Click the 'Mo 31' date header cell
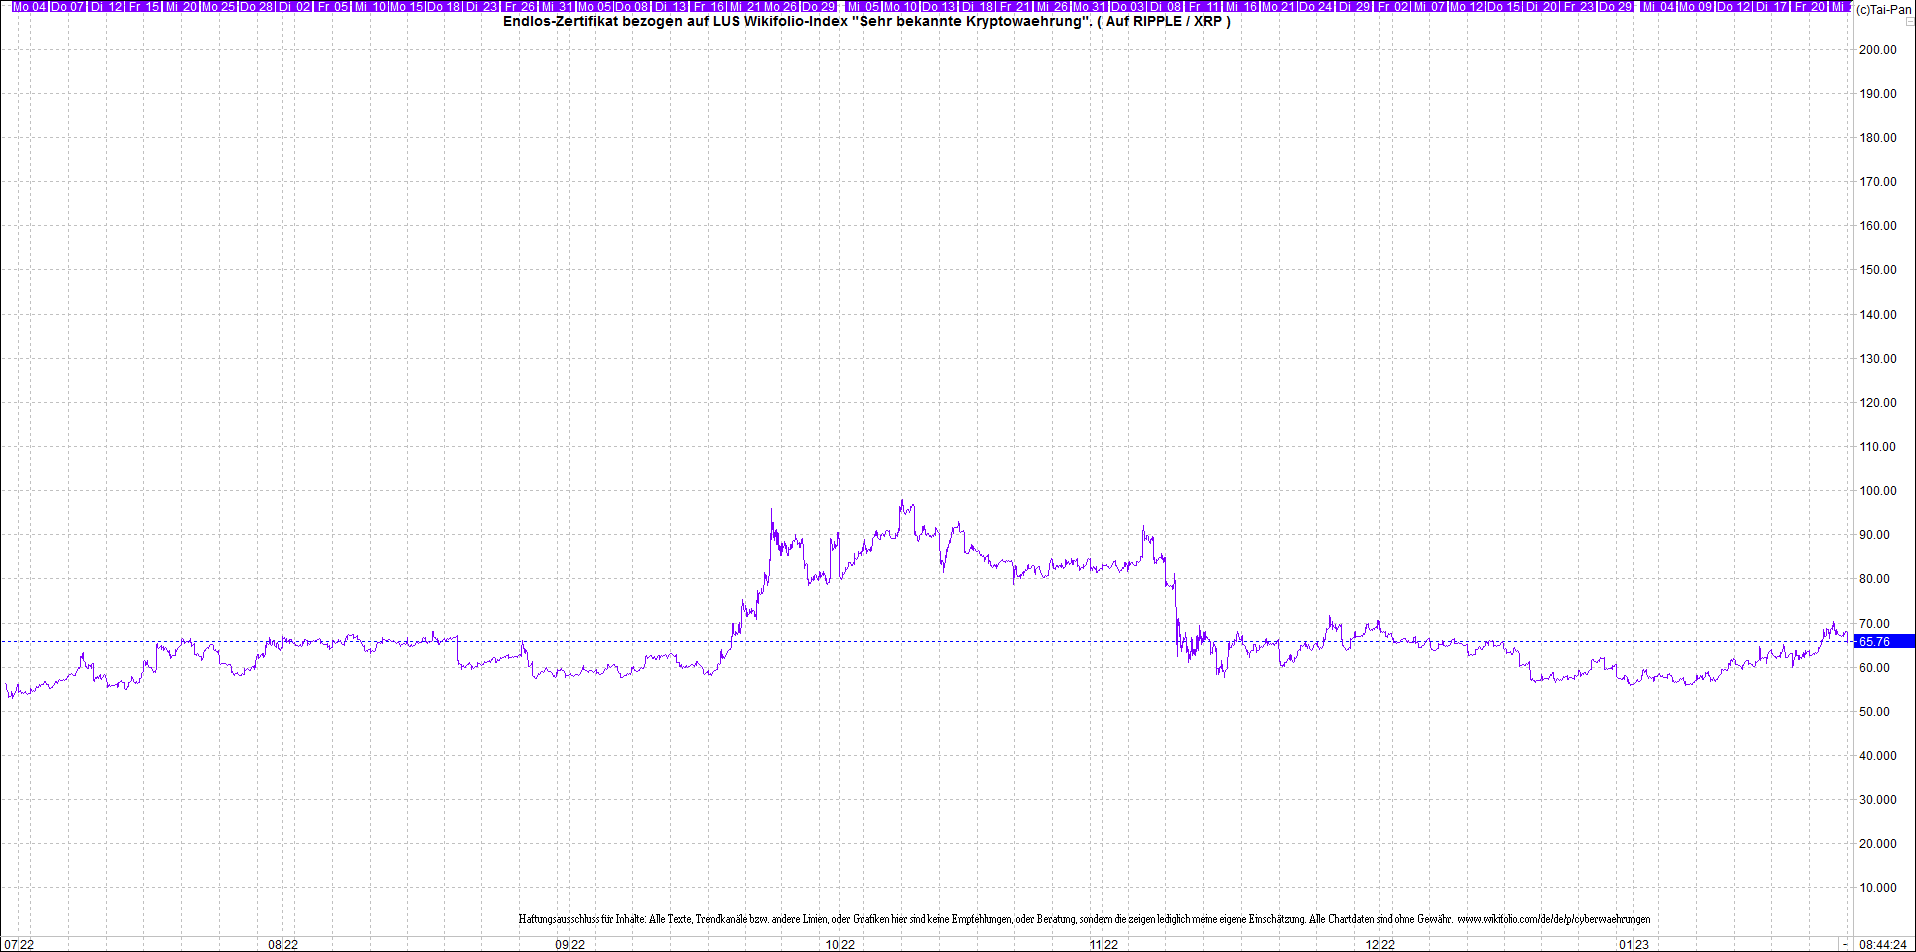 pyautogui.click(x=1090, y=6)
